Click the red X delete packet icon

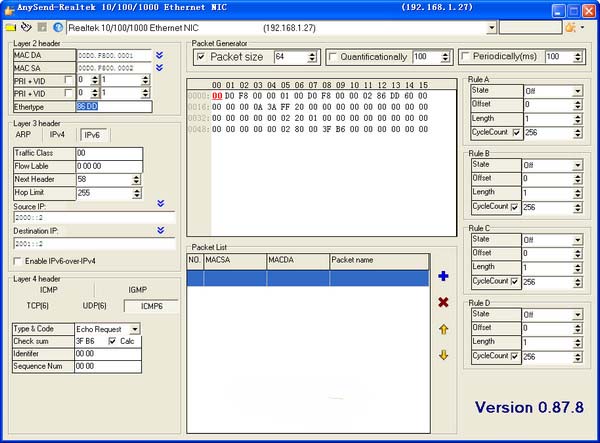[443, 302]
